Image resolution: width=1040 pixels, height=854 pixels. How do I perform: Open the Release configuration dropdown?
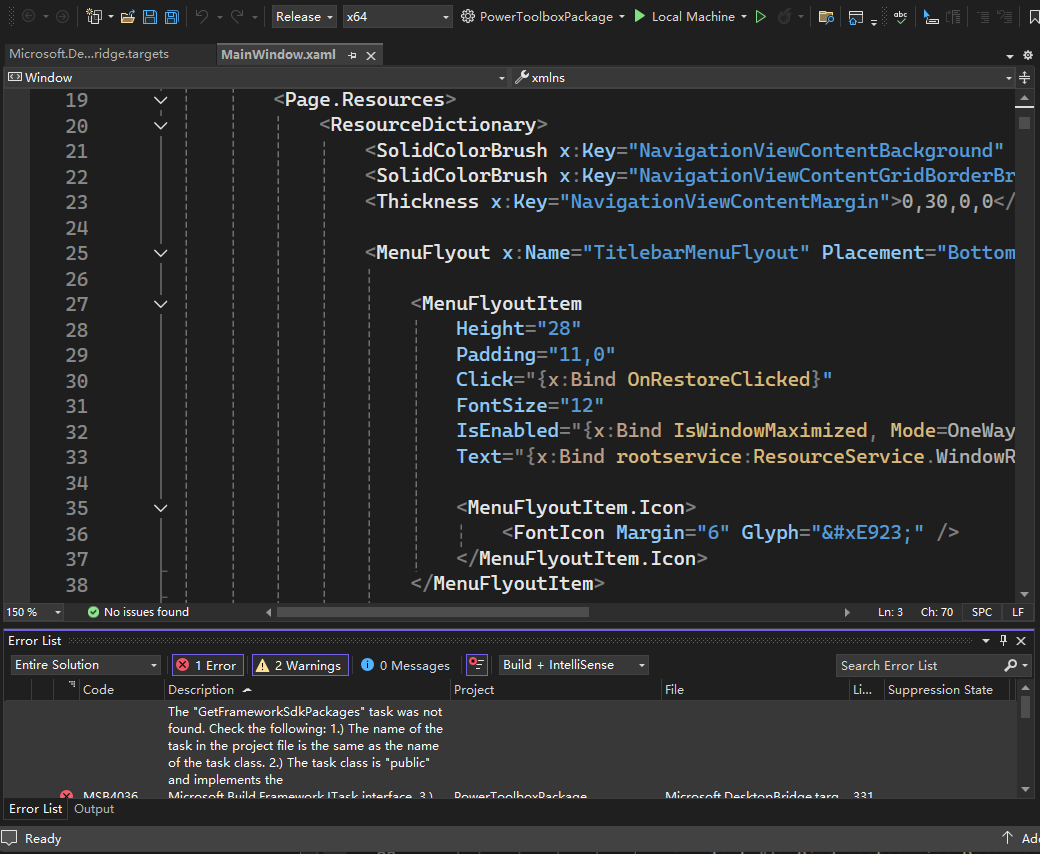[304, 17]
